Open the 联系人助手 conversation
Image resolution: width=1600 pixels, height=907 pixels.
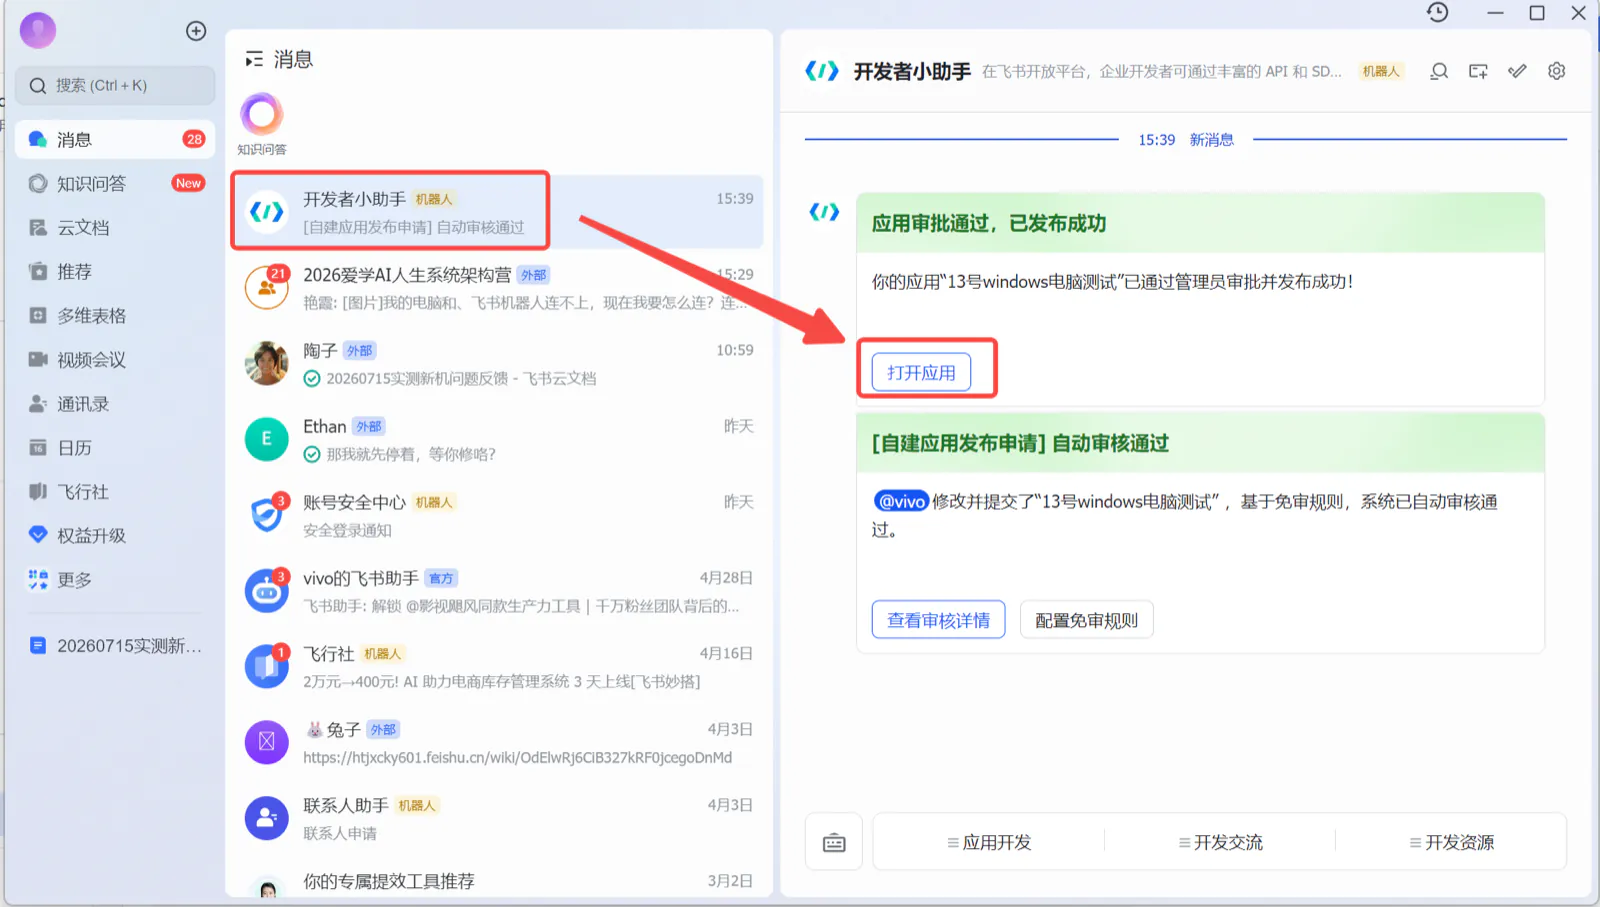tap(498, 819)
